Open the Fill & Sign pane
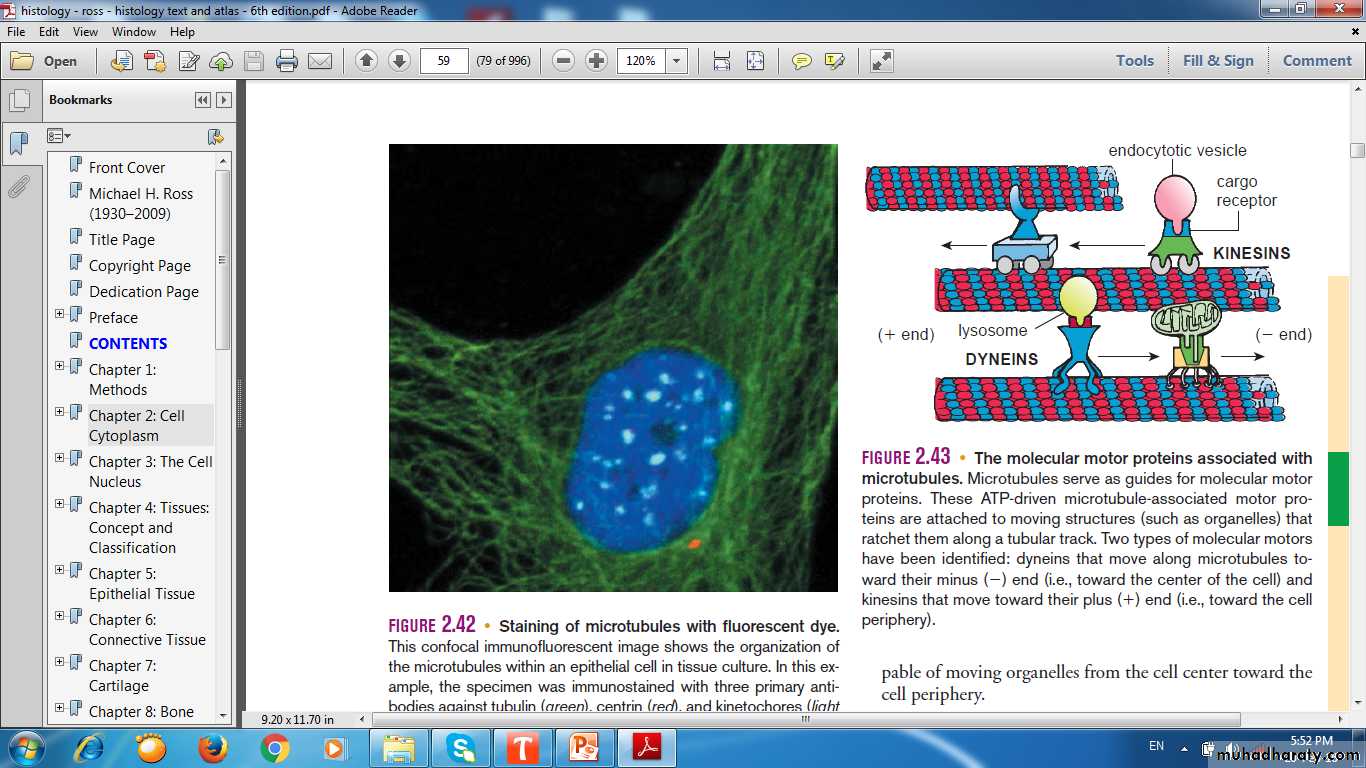Screen dimensions: 1366x768 click(x=1217, y=60)
